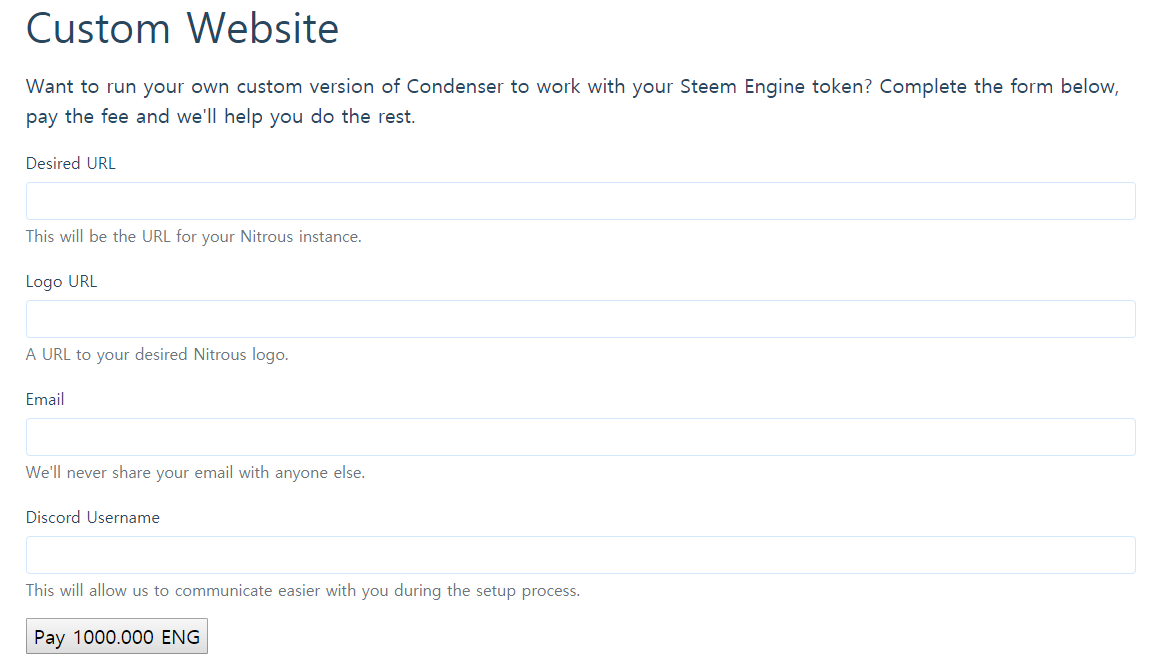The width and height of the screenshot is (1152, 664).
Task: Click the Custom Website page heading
Action: click(182, 28)
